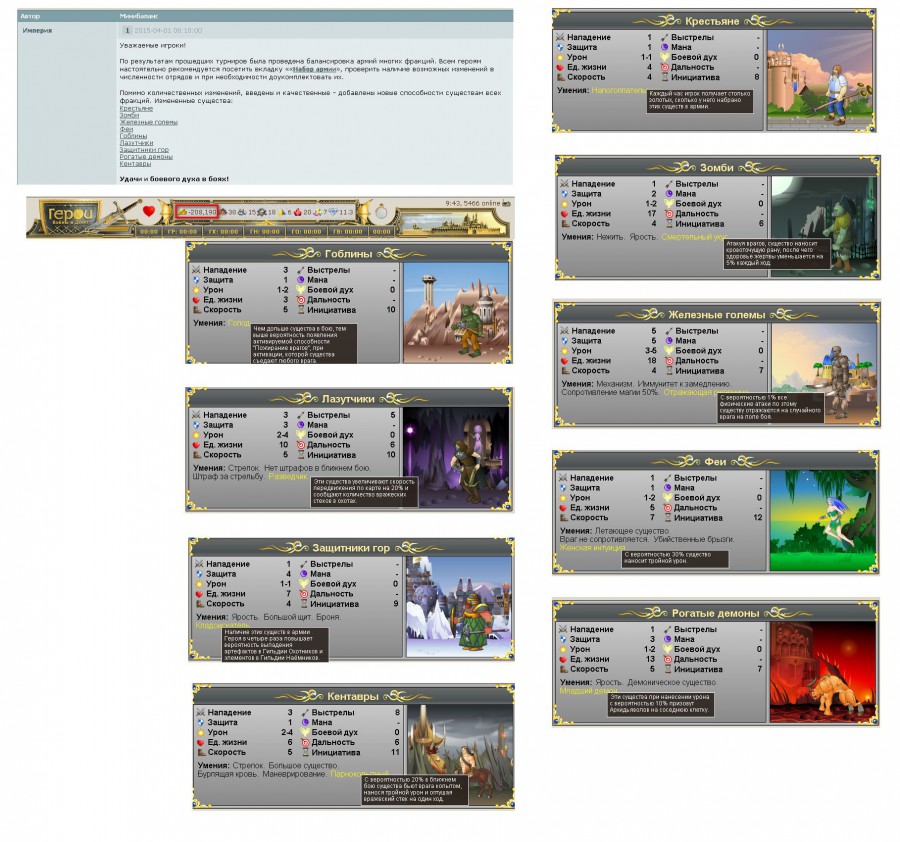Click the morale icon in Железные големы card

(x=664, y=351)
